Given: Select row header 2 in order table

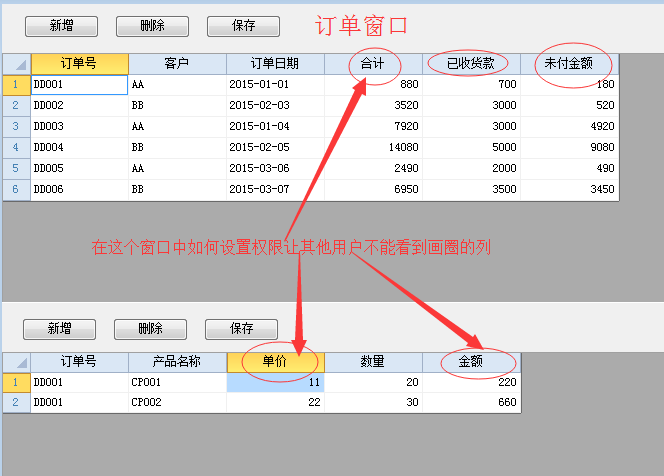Looking at the screenshot, I should point(17,105).
